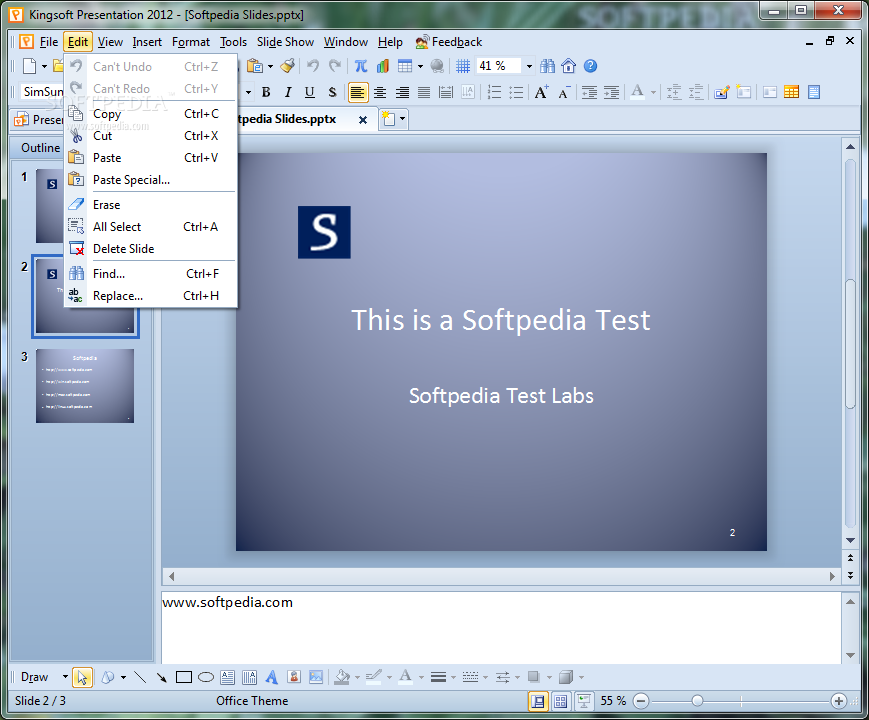The height and width of the screenshot is (720, 869).
Task: Open new tab dropdown arrow
Action: (x=402, y=119)
